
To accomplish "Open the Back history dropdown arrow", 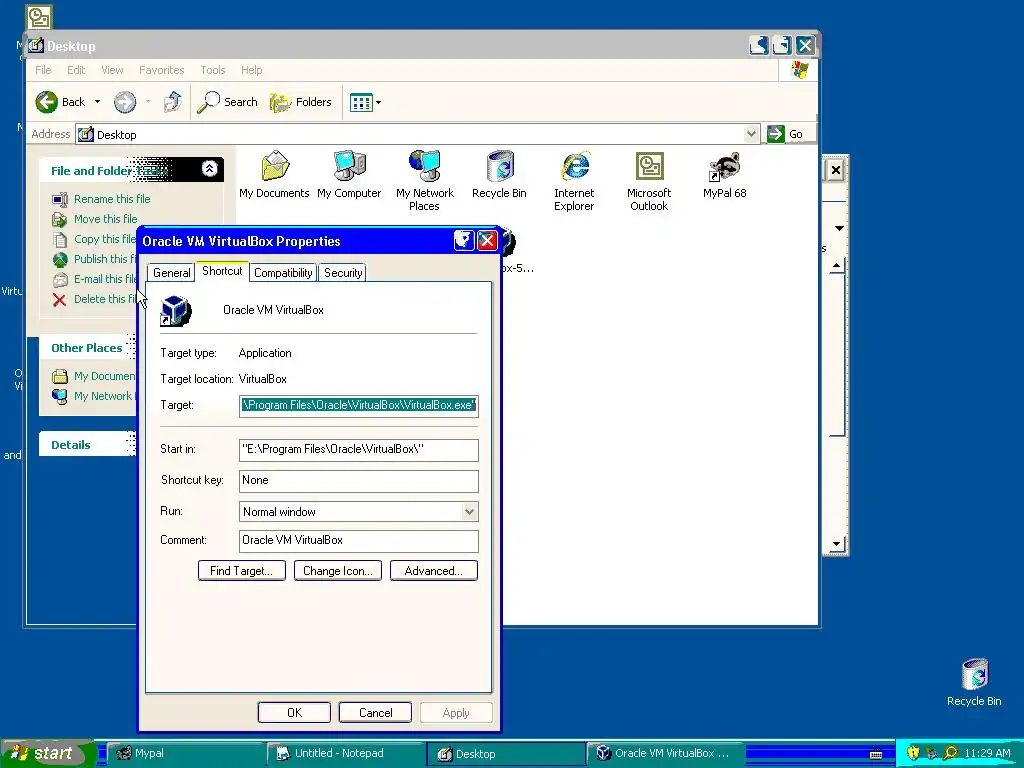I will pos(97,102).
